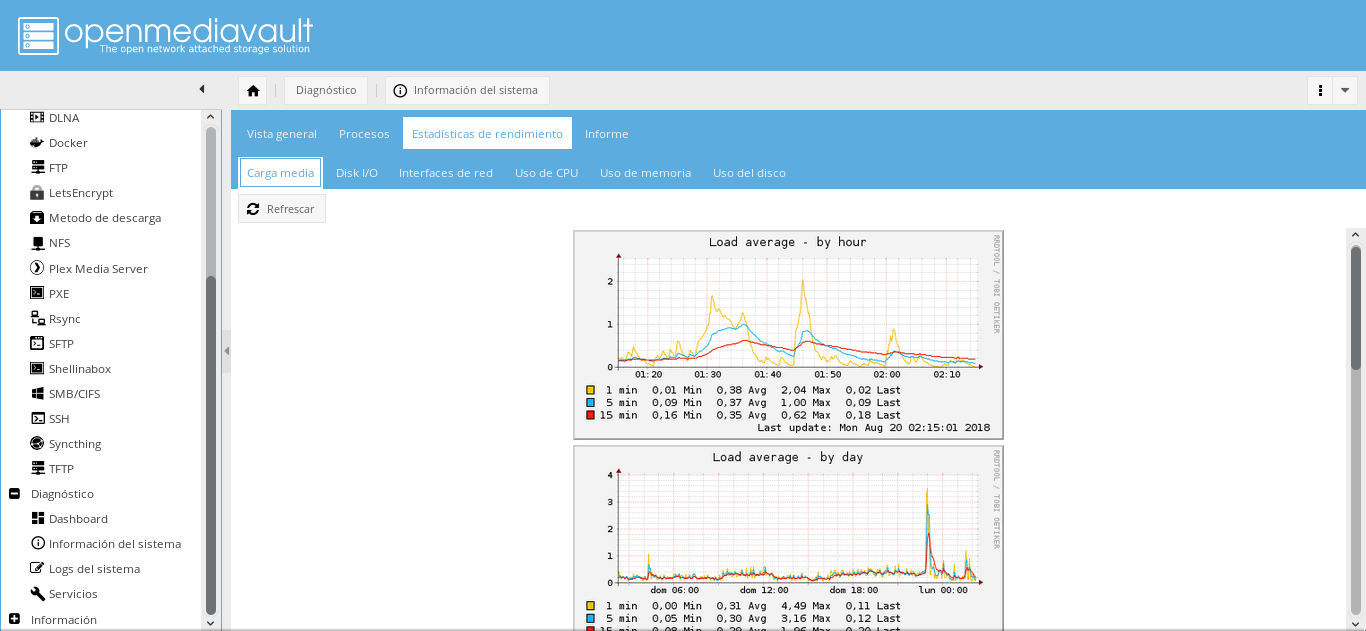Click the sidebar vertical scrollbar thumb
The width and height of the screenshot is (1366, 631).
[x=210, y=445]
